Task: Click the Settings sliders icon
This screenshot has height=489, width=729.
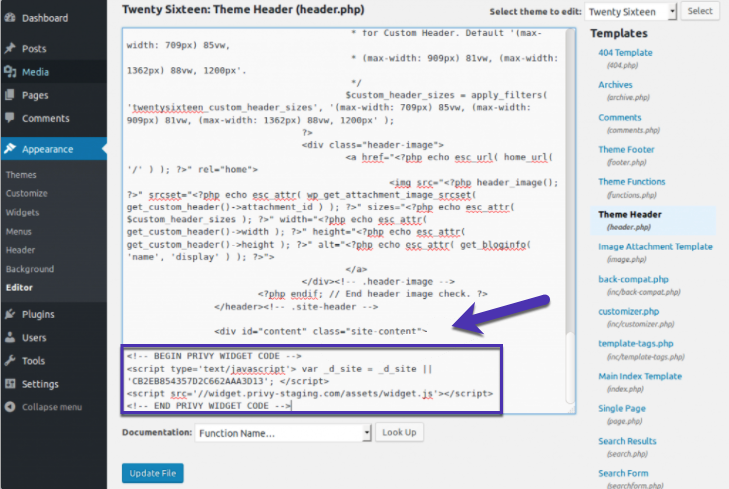Action: 10,384
